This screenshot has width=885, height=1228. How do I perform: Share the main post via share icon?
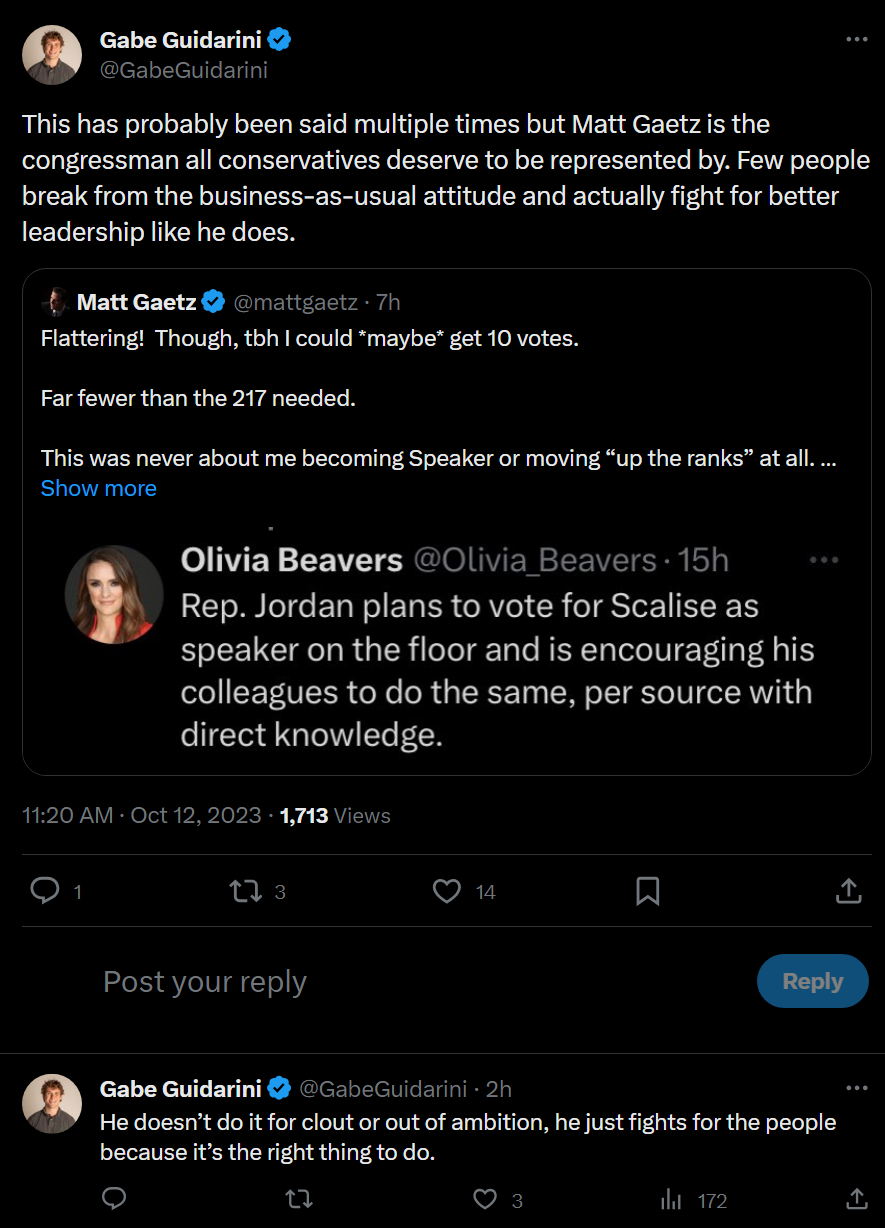(848, 891)
